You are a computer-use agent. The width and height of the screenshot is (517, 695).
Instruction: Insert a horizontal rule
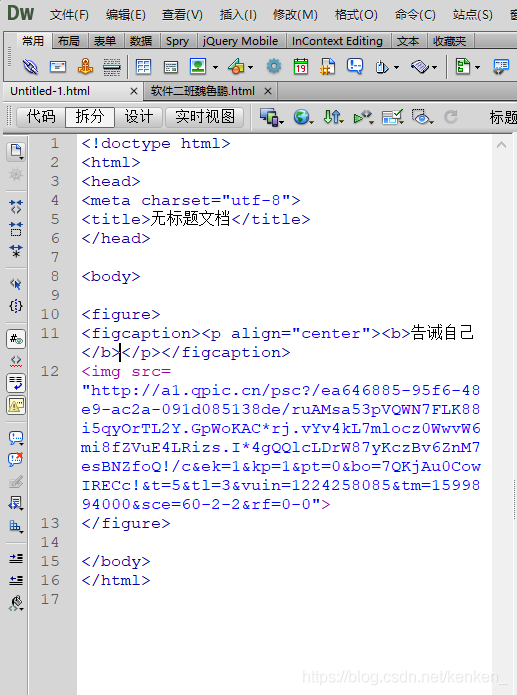112,67
